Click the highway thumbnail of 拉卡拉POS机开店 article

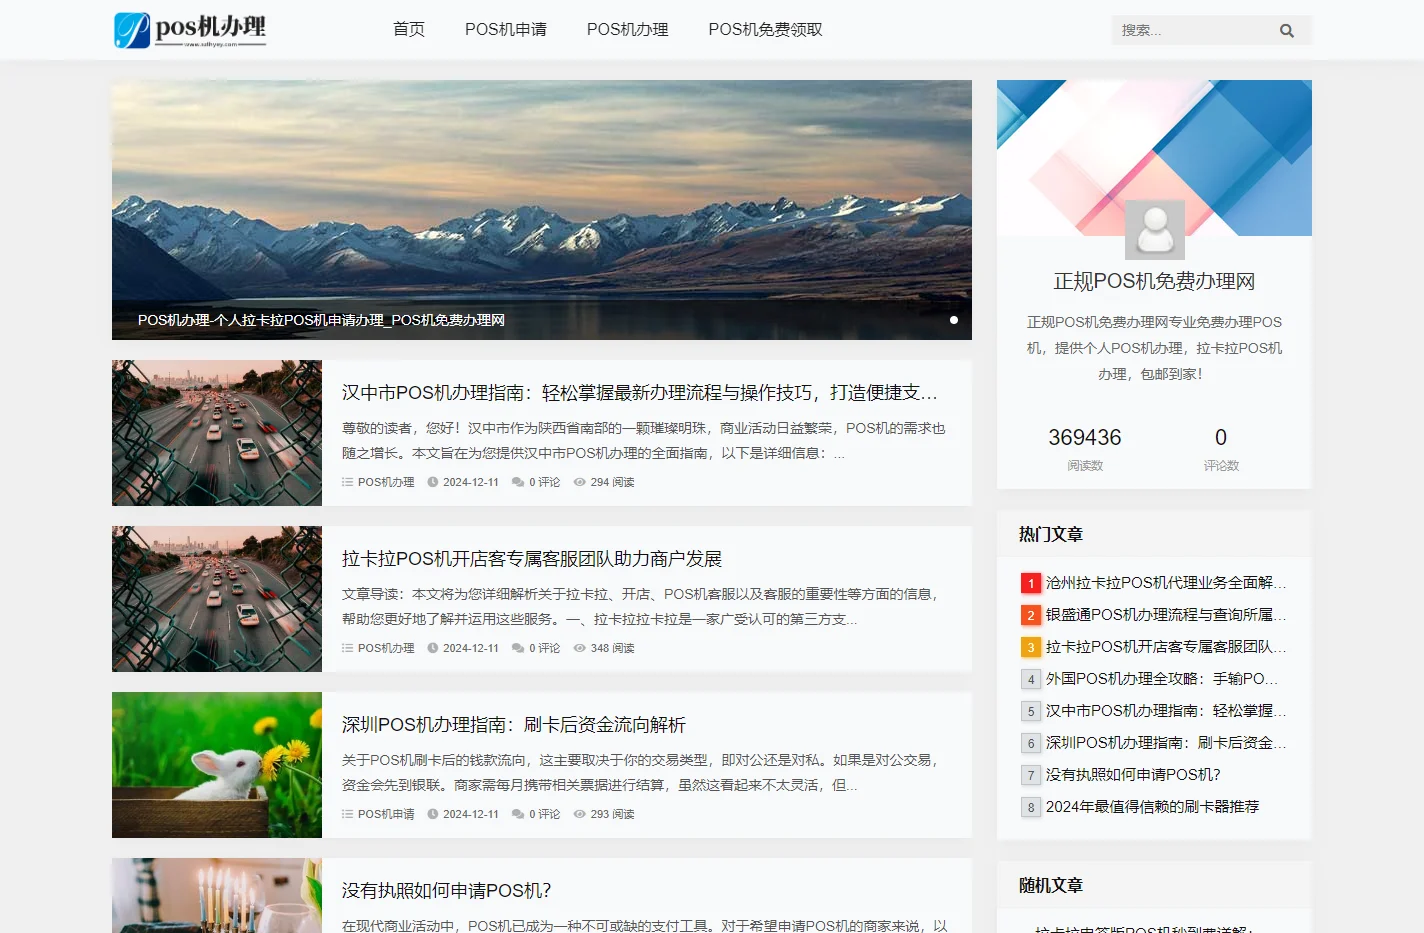point(217,599)
